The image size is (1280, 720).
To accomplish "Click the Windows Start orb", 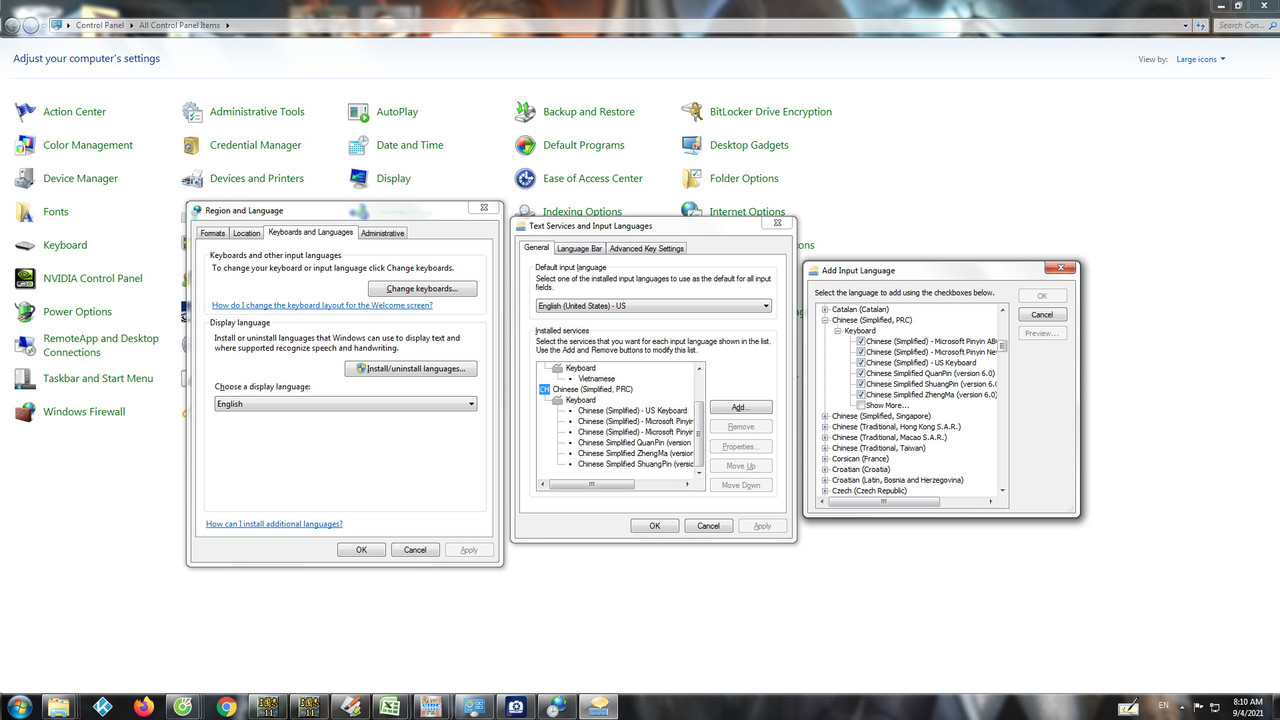I will pyautogui.click(x=18, y=706).
